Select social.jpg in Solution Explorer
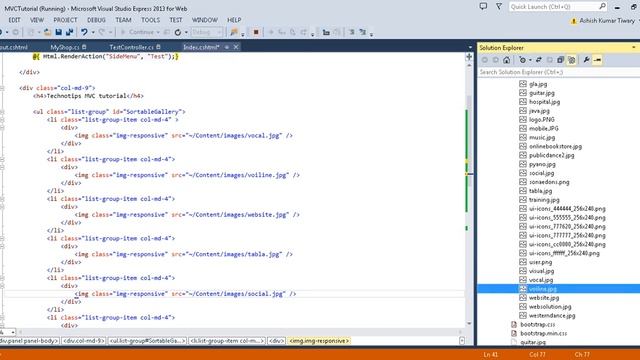The height and width of the screenshot is (360, 640). [542, 173]
